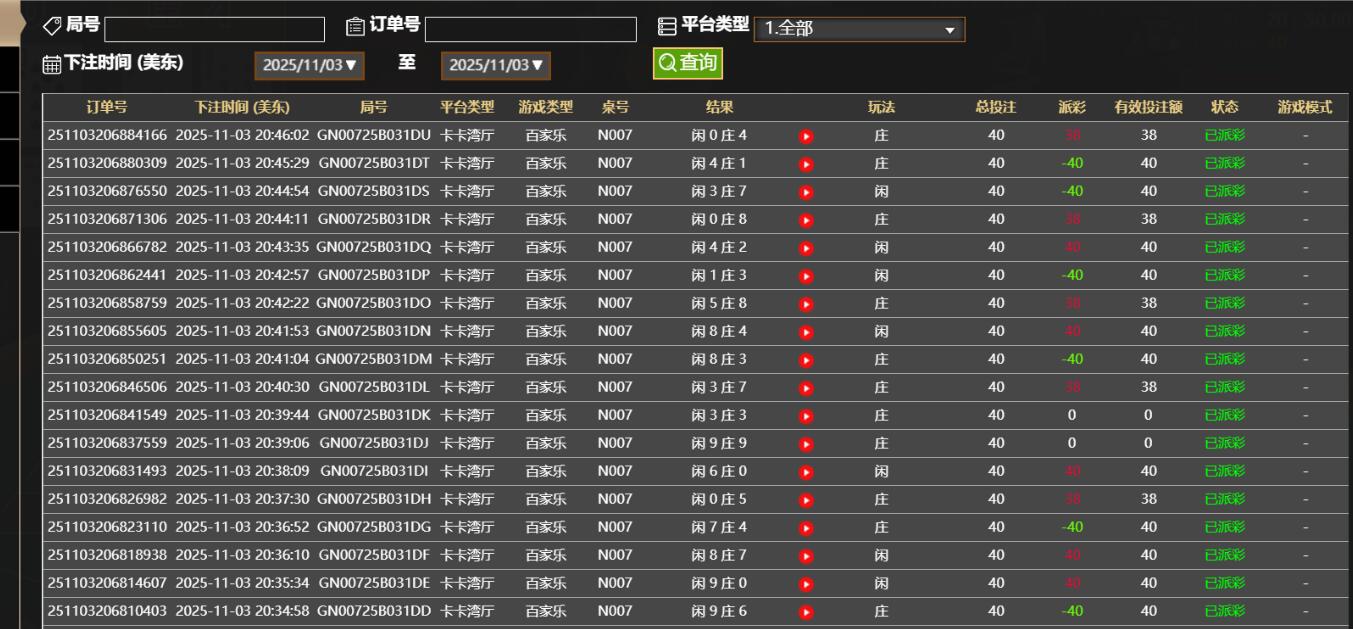Focus the 局号 round number field
Viewport: 1353px width, 629px height.
click(214, 30)
